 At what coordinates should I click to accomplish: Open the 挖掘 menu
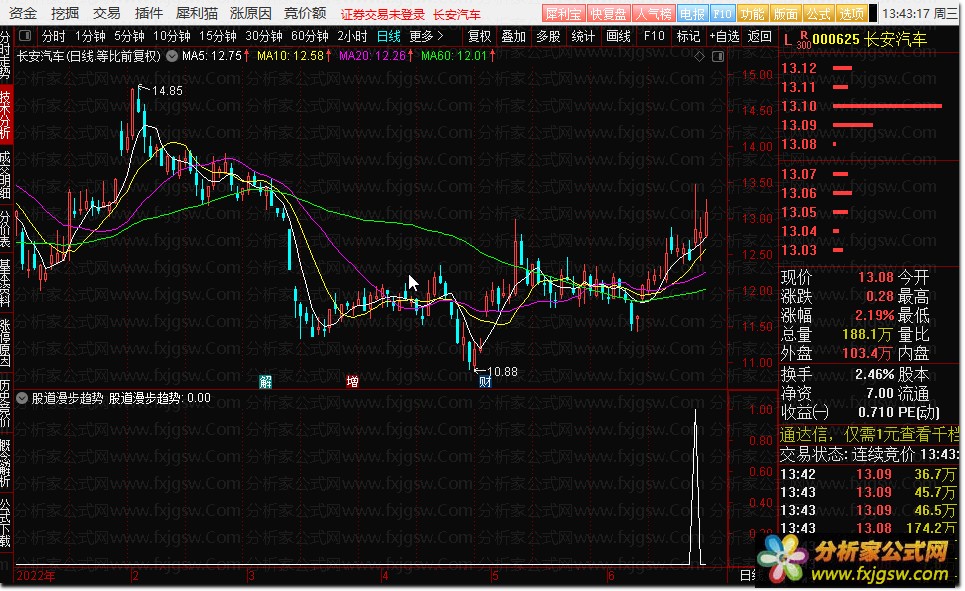click(x=65, y=13)
